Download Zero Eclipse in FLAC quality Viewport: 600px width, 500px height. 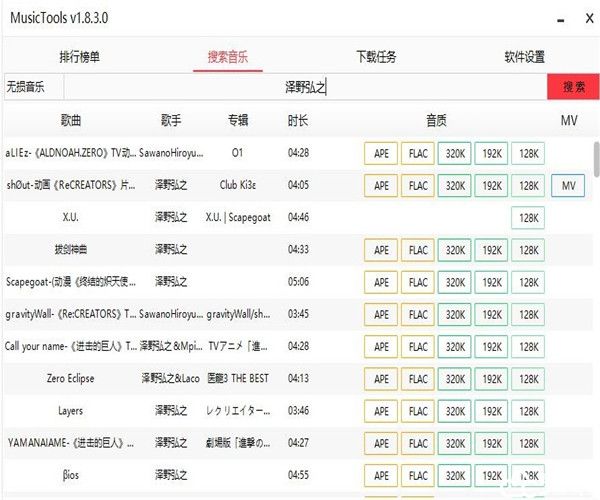tap(418, 379)
